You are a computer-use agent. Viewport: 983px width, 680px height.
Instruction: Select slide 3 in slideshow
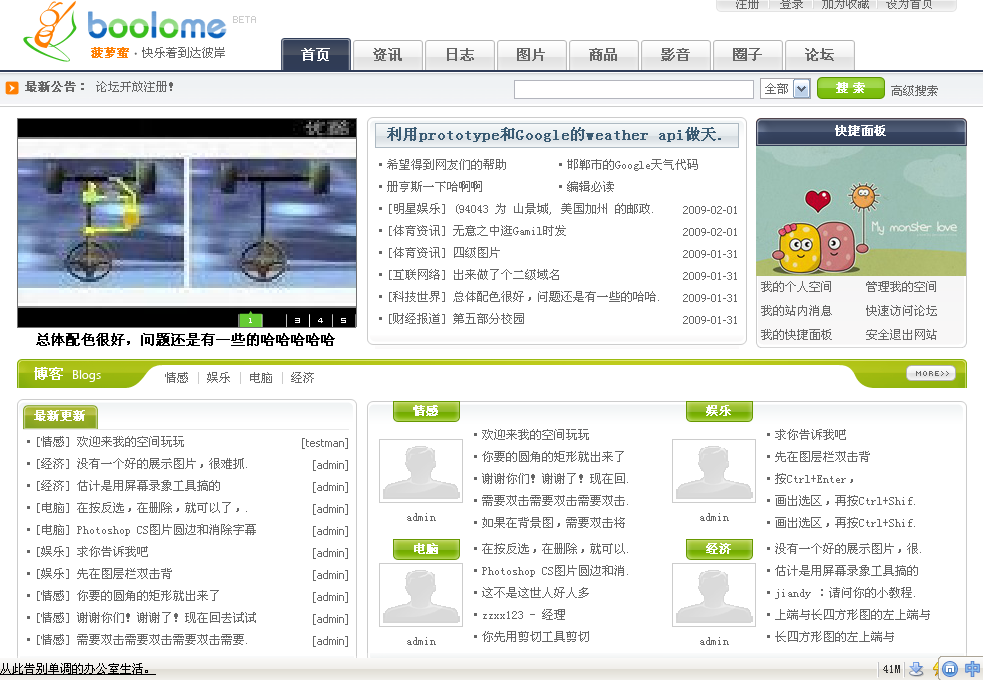[x=297, y=320]
